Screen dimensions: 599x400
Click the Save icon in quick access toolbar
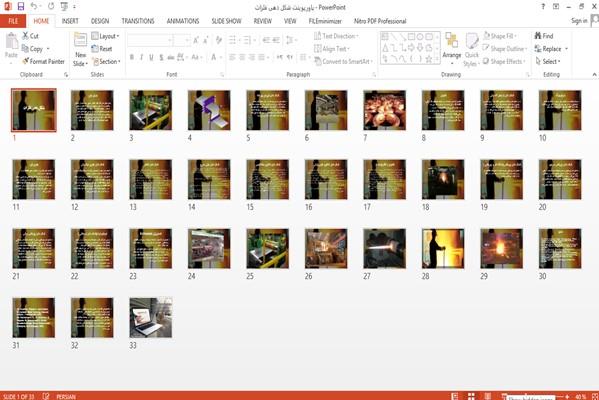click(x=21, y=6)
